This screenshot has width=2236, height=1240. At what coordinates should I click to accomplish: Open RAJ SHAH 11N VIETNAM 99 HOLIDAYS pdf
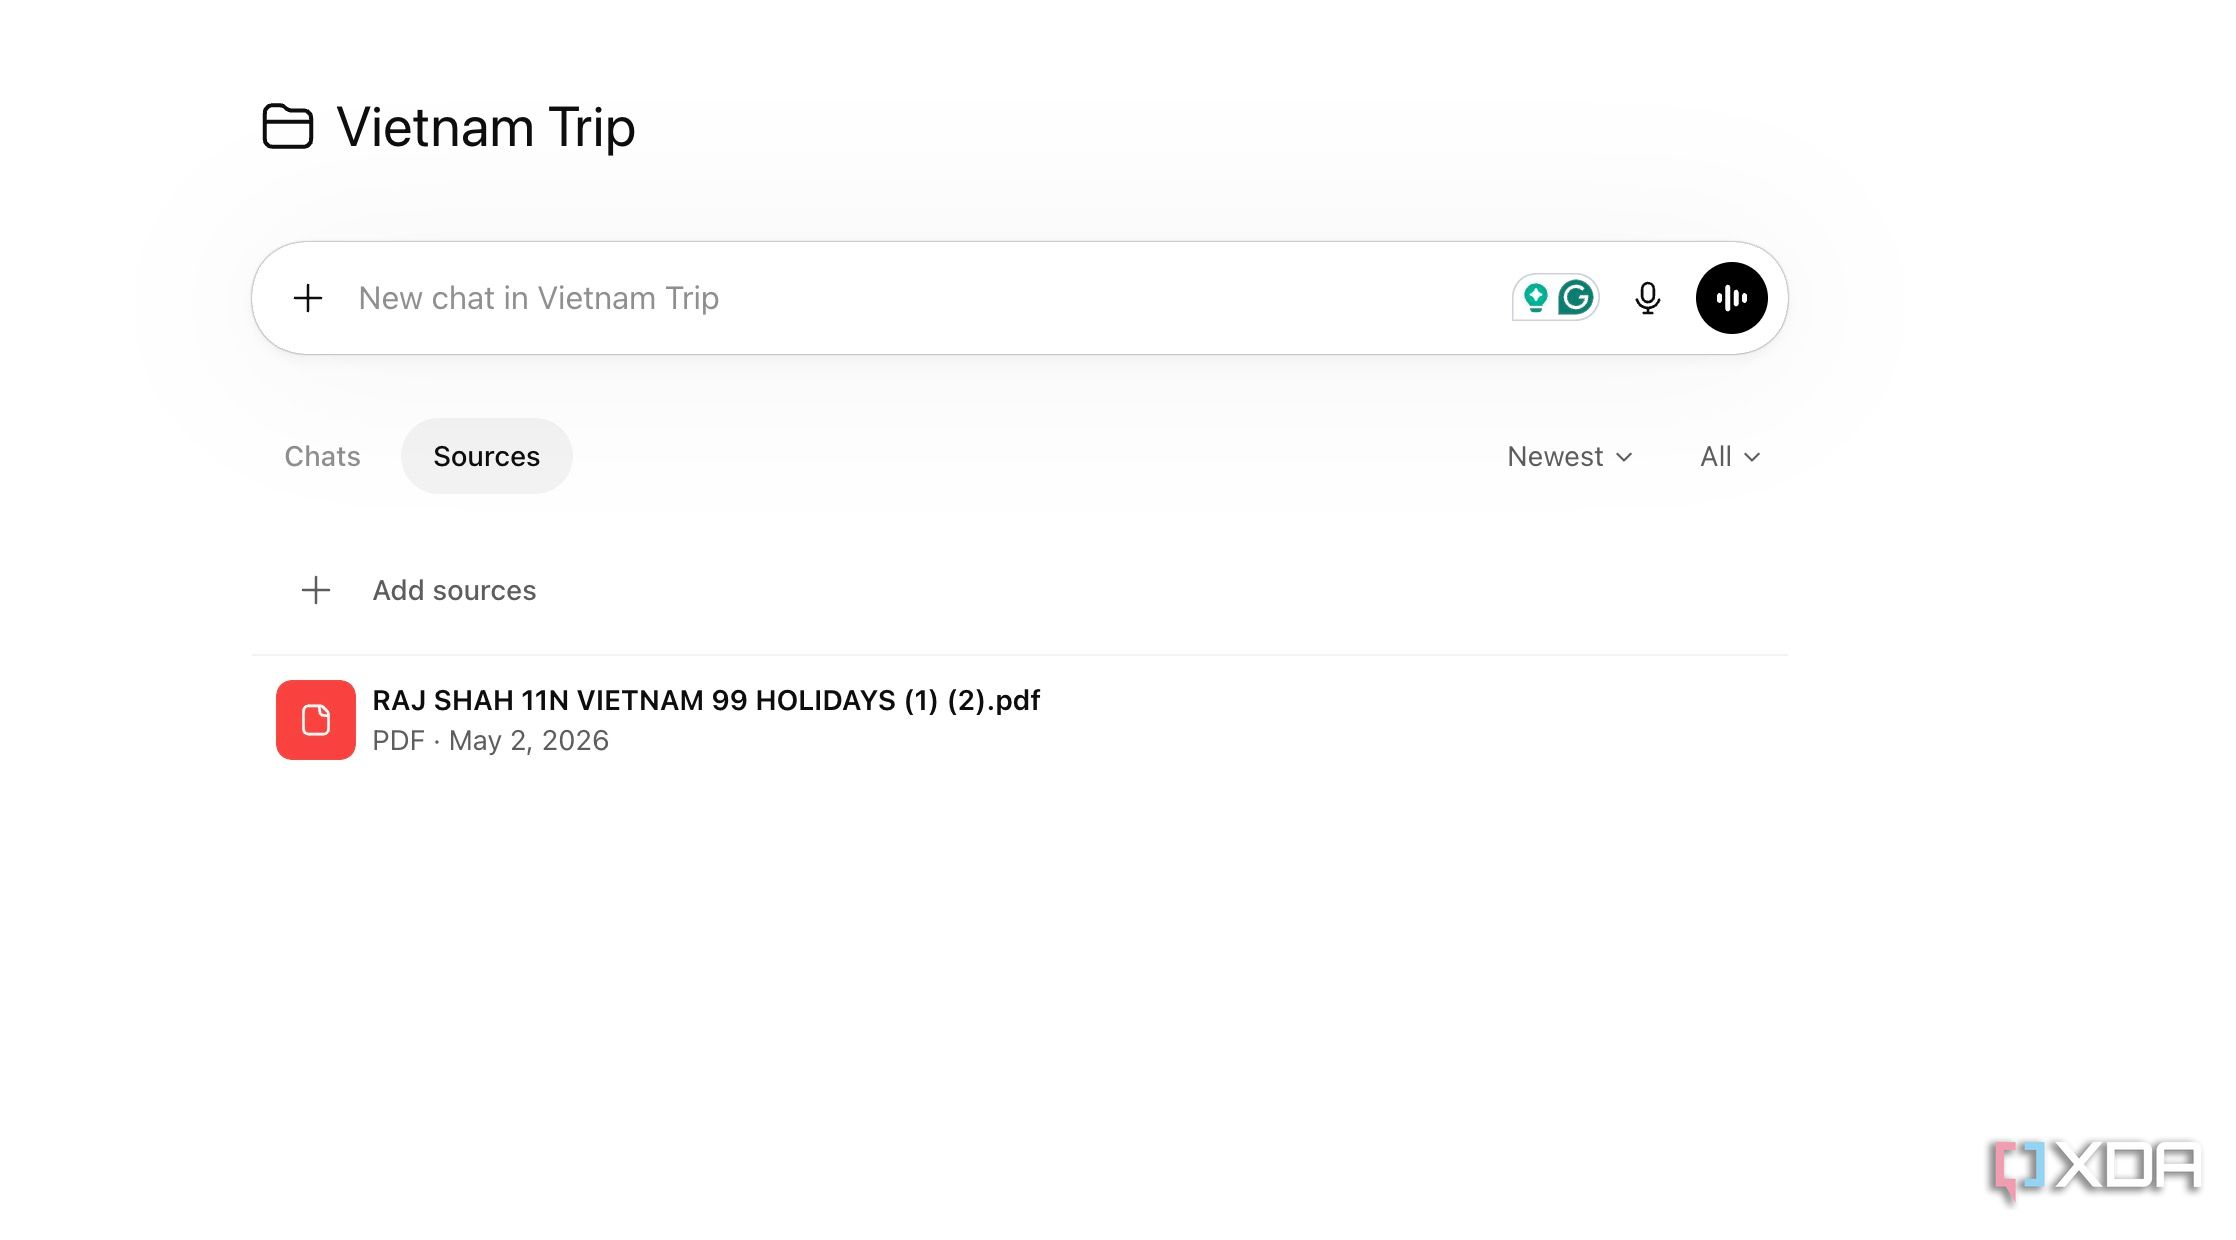[x=706, y=700]
